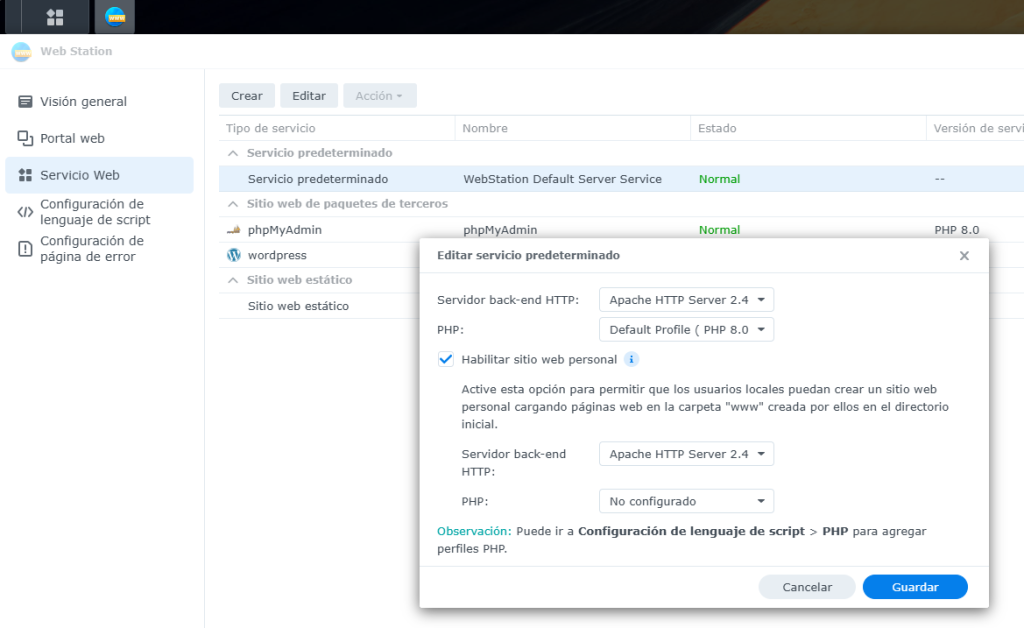Sort by Estado column header
Screen dimensions: 1024x628
point(808,129)
